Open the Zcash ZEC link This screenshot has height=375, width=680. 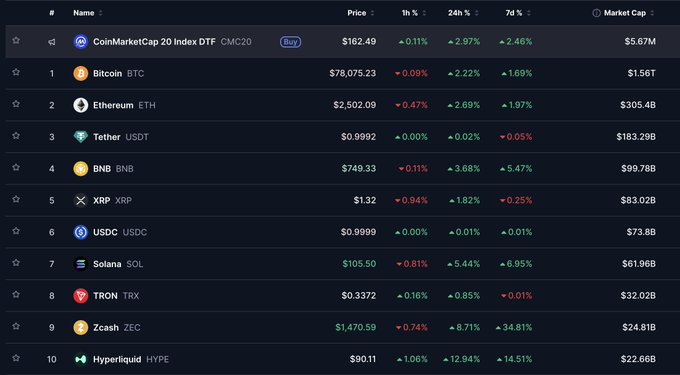(x=117, y=327)
